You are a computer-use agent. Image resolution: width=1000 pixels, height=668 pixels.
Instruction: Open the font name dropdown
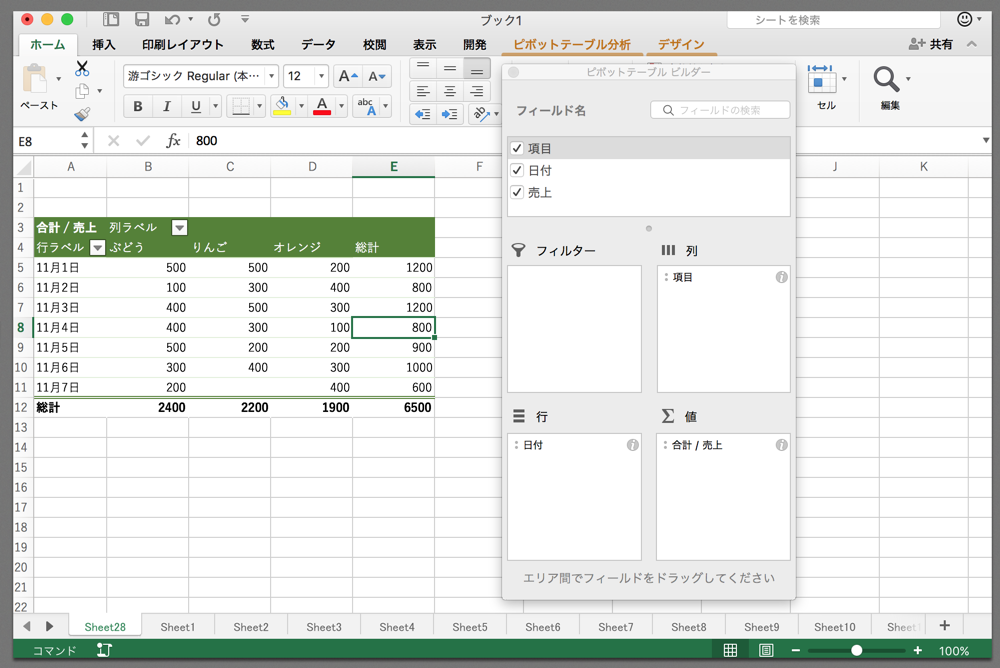pos(272,77)
